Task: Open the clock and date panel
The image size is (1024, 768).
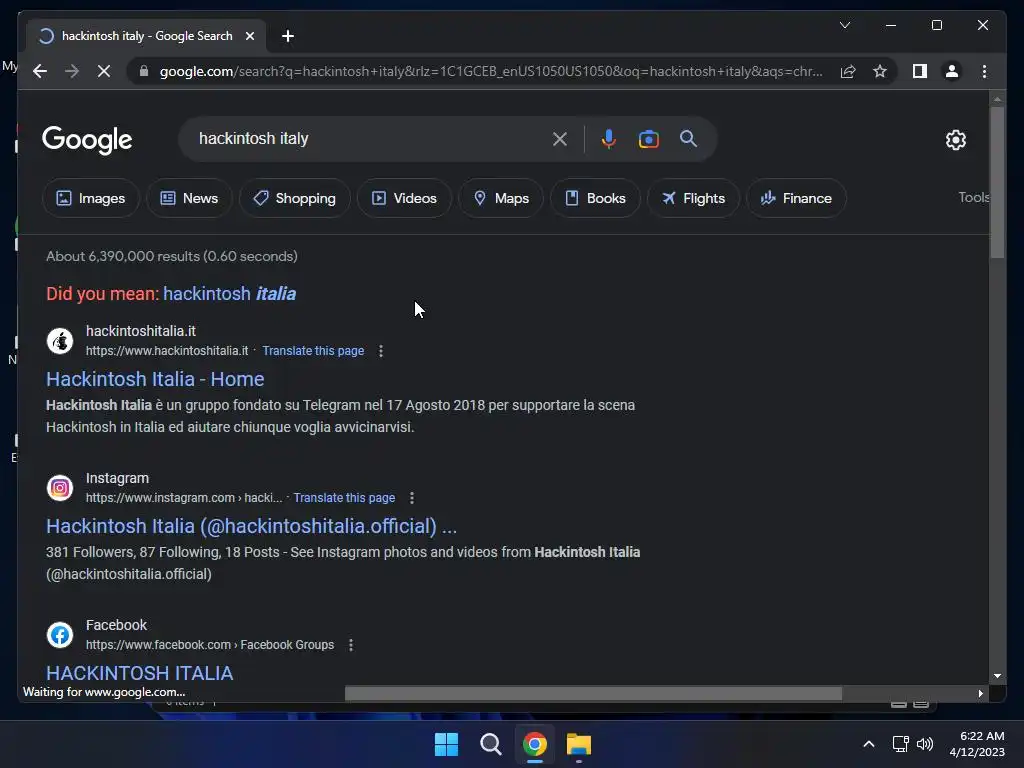Action: 976,744
